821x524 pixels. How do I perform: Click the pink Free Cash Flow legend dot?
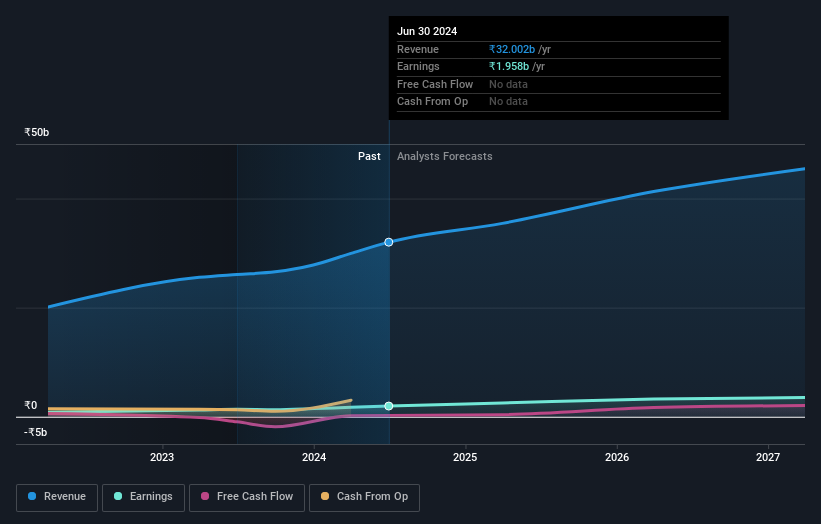[205, 496]
